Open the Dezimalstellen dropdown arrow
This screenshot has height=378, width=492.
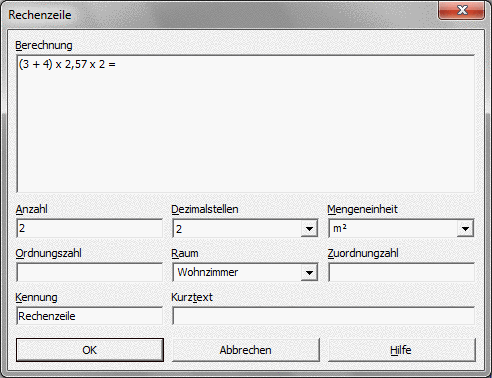pyautogui.click(x=309, y=229)
